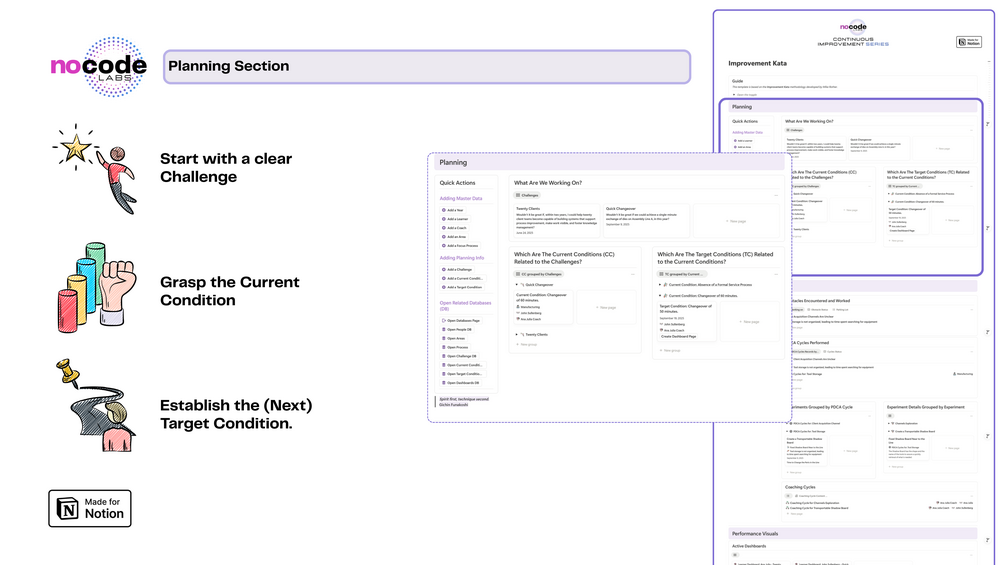Click the database icon beside Open Dashboards DB
1005x565 pixels.
click(x=444, y=383)
